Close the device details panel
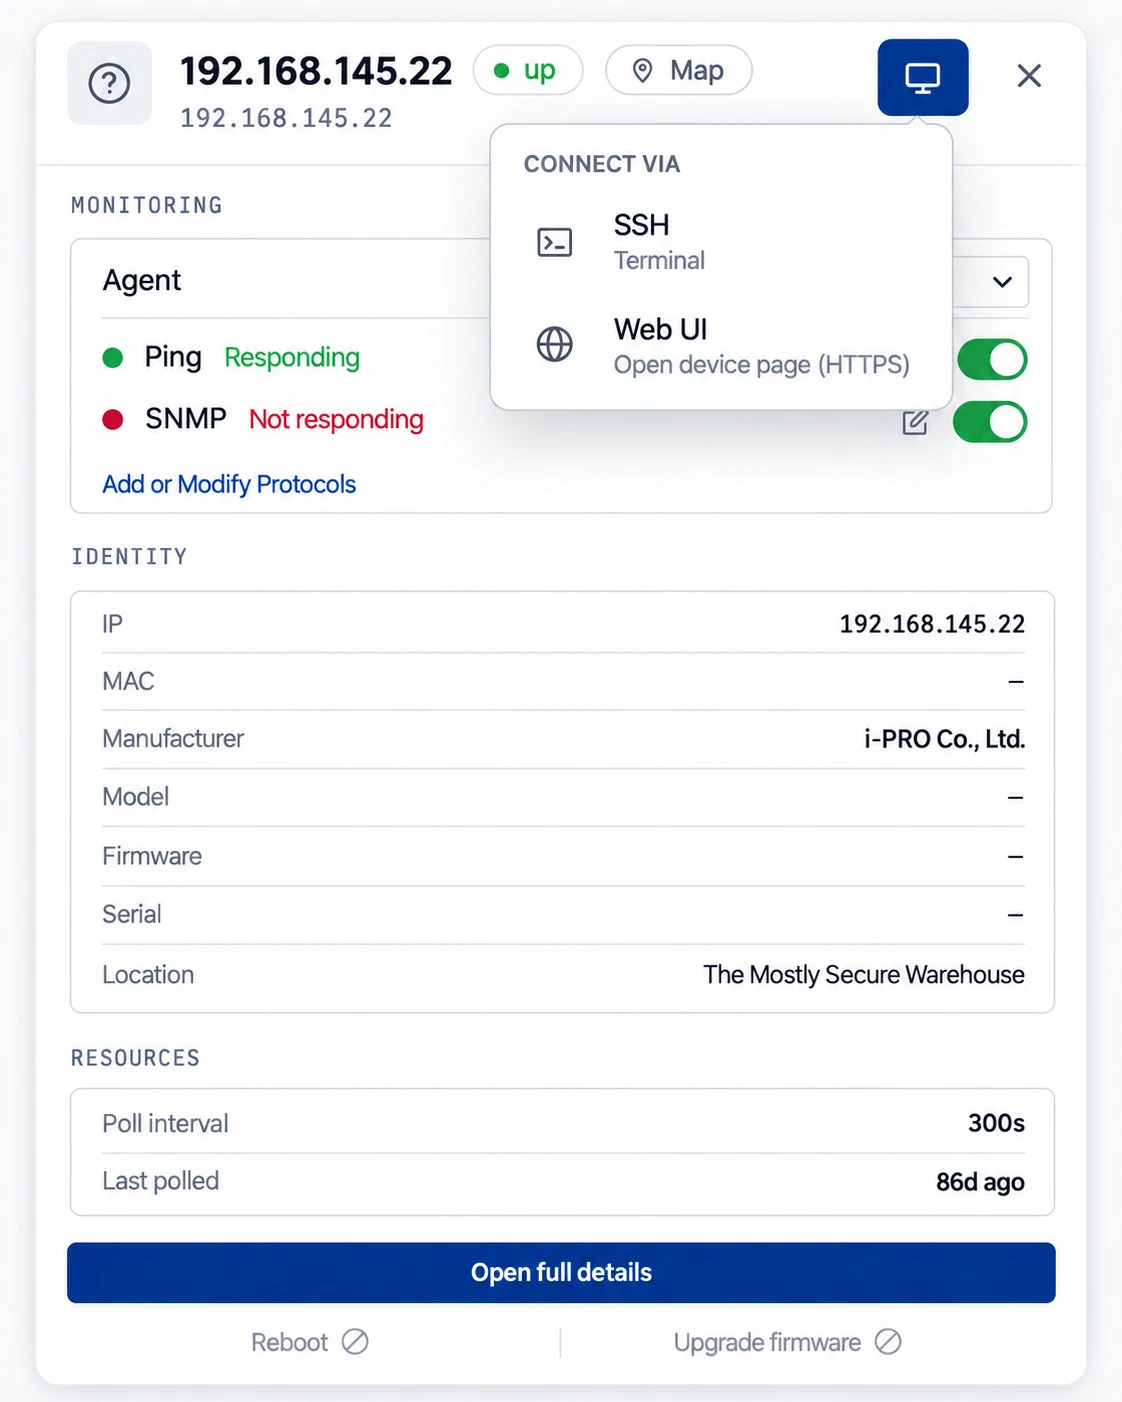Viewport: 1122px width, 1402px height. [x=1029, y=76]
